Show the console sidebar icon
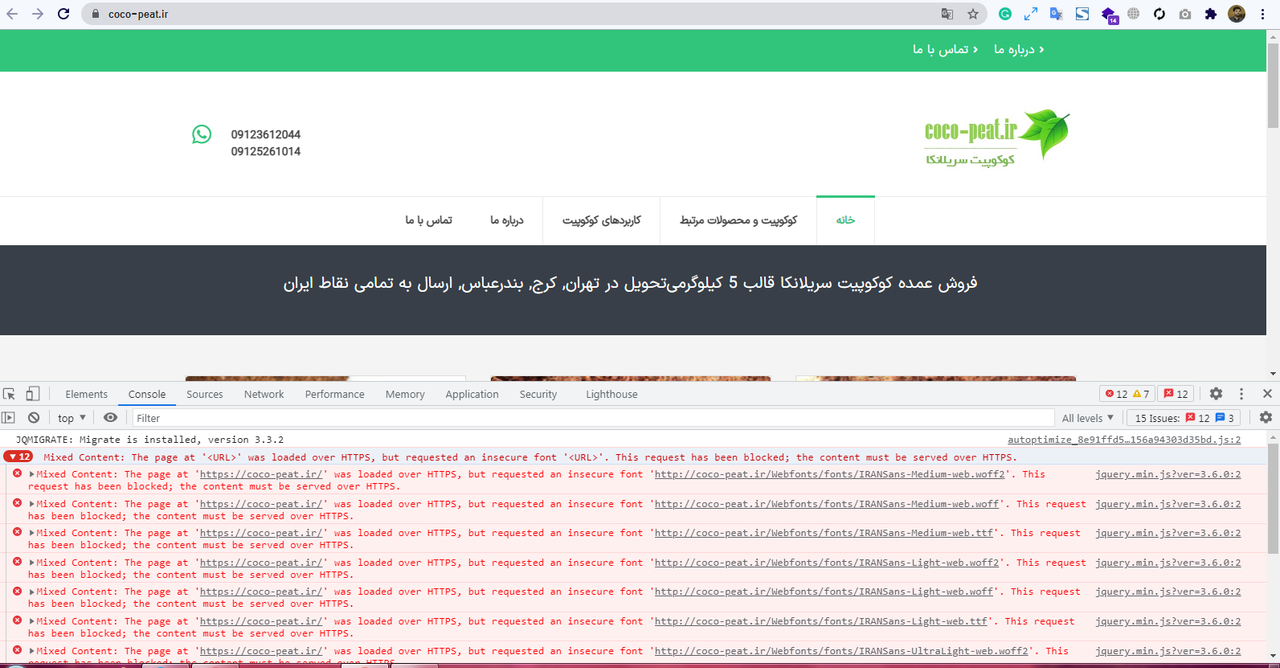Image resolution: width=1280 pixels, height=668 pixels. click(x=9, y=418)
